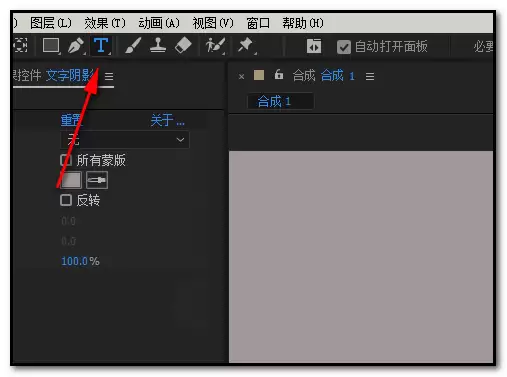Open the 图层(L) menu
The image size is (507, 377).
click(x=51, y=23)
